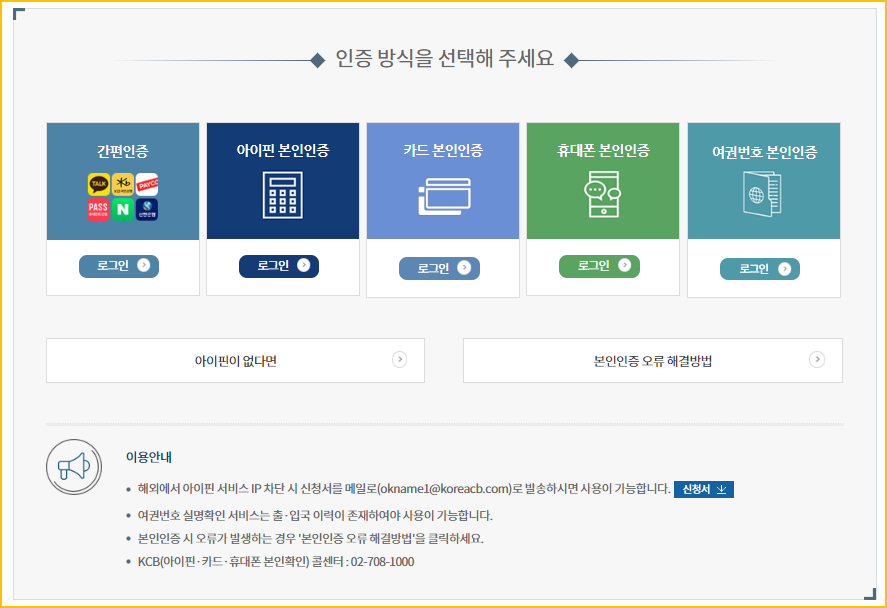This screenshot has width=887, height=608.
Task: Download the 신청서 application form
Action: [x=703, y=489]
